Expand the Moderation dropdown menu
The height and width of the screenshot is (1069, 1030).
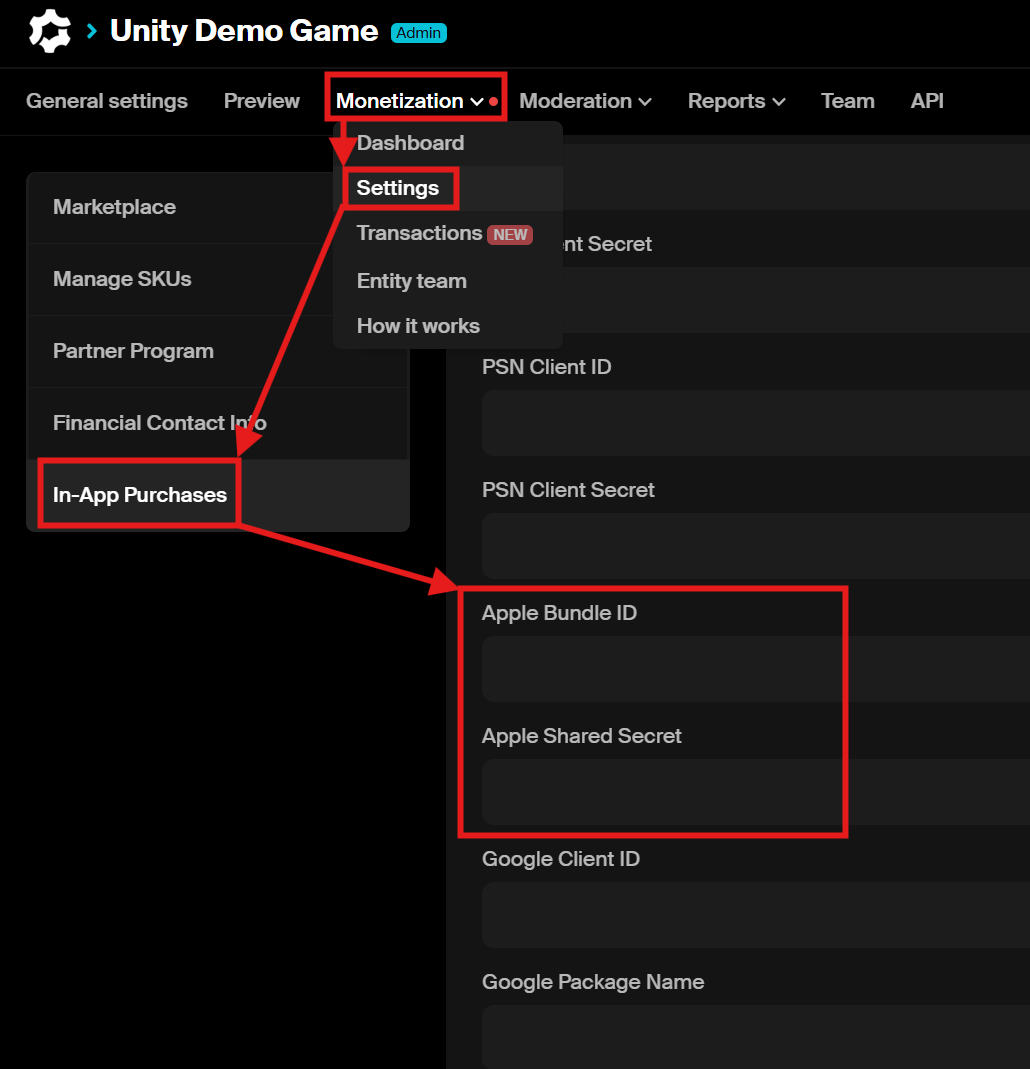coord(585,101)
